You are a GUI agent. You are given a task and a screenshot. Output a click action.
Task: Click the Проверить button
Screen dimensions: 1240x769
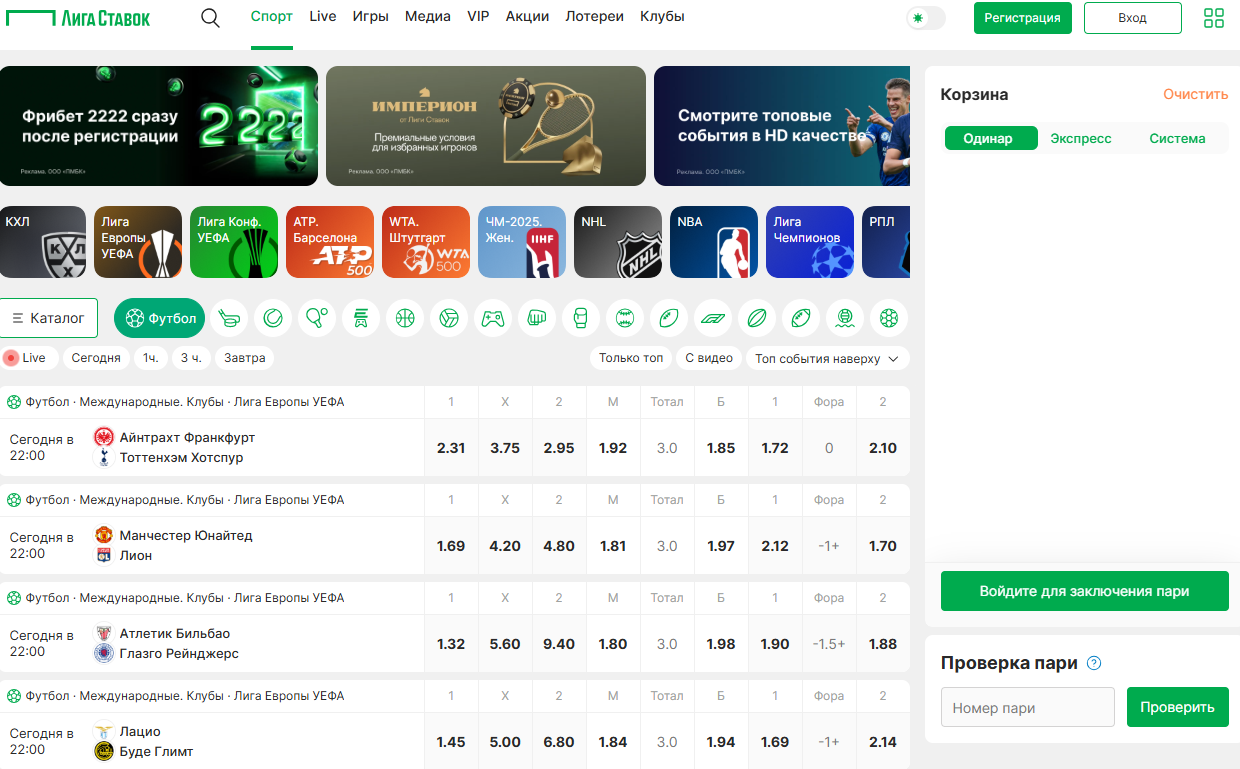(1178, 707)
